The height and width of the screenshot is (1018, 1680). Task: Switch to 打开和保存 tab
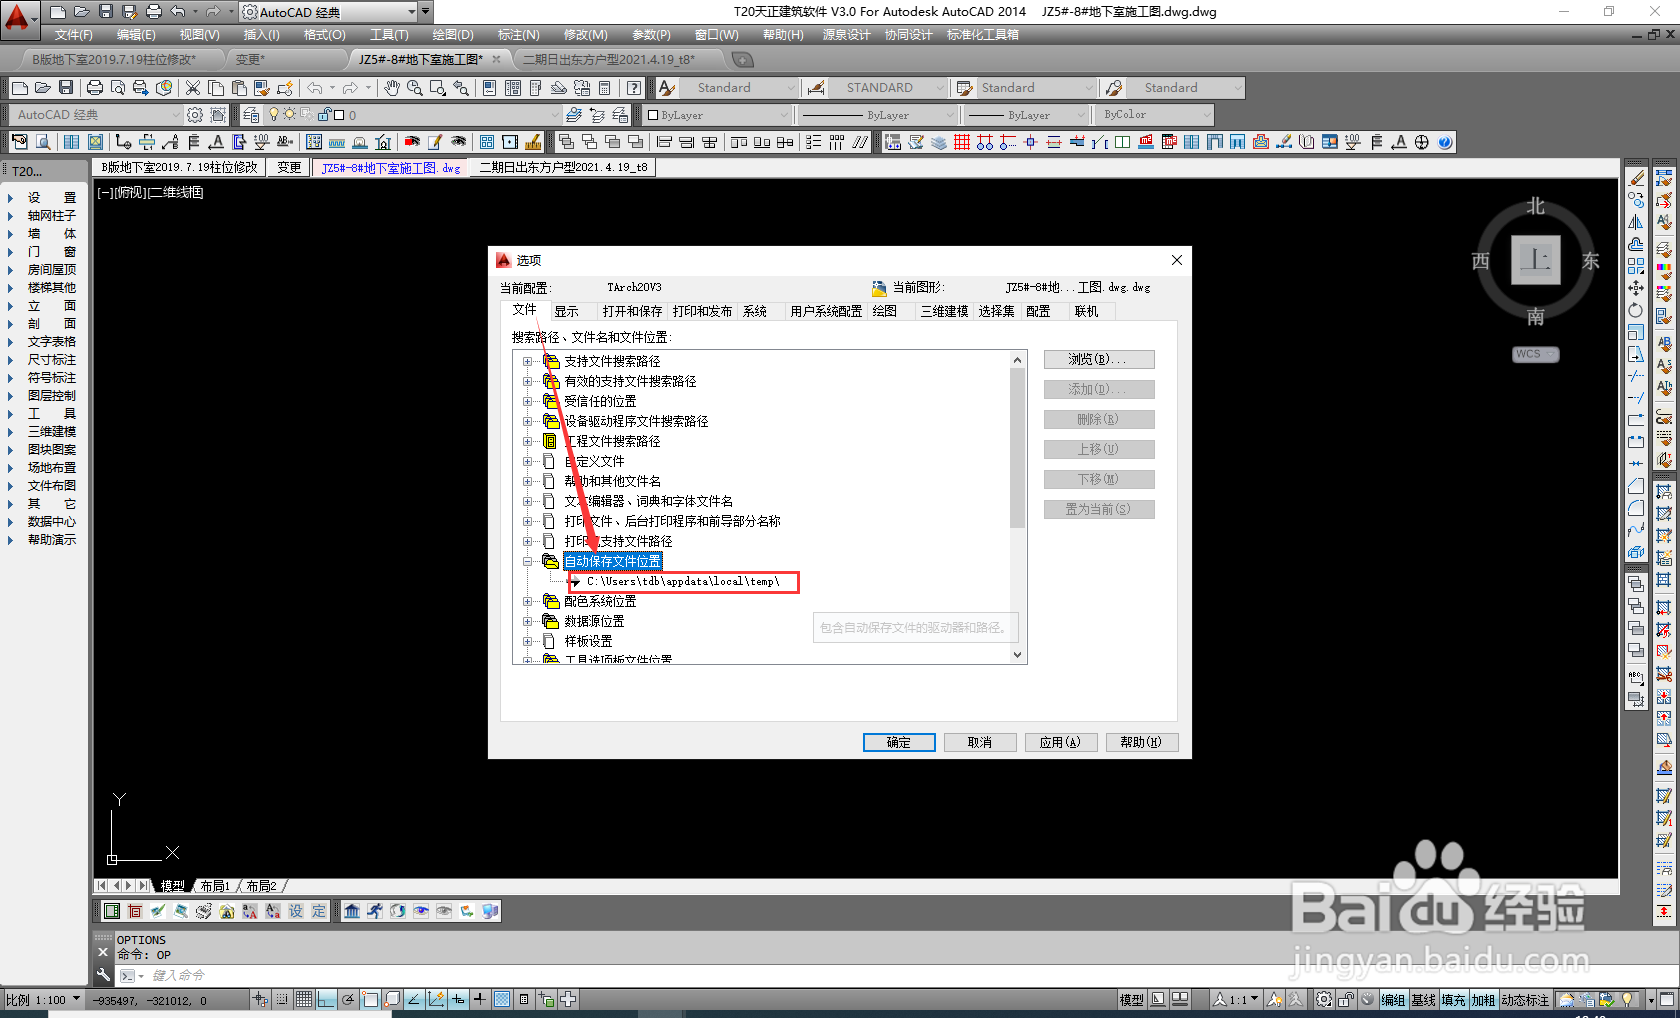[x=632, y=311]
